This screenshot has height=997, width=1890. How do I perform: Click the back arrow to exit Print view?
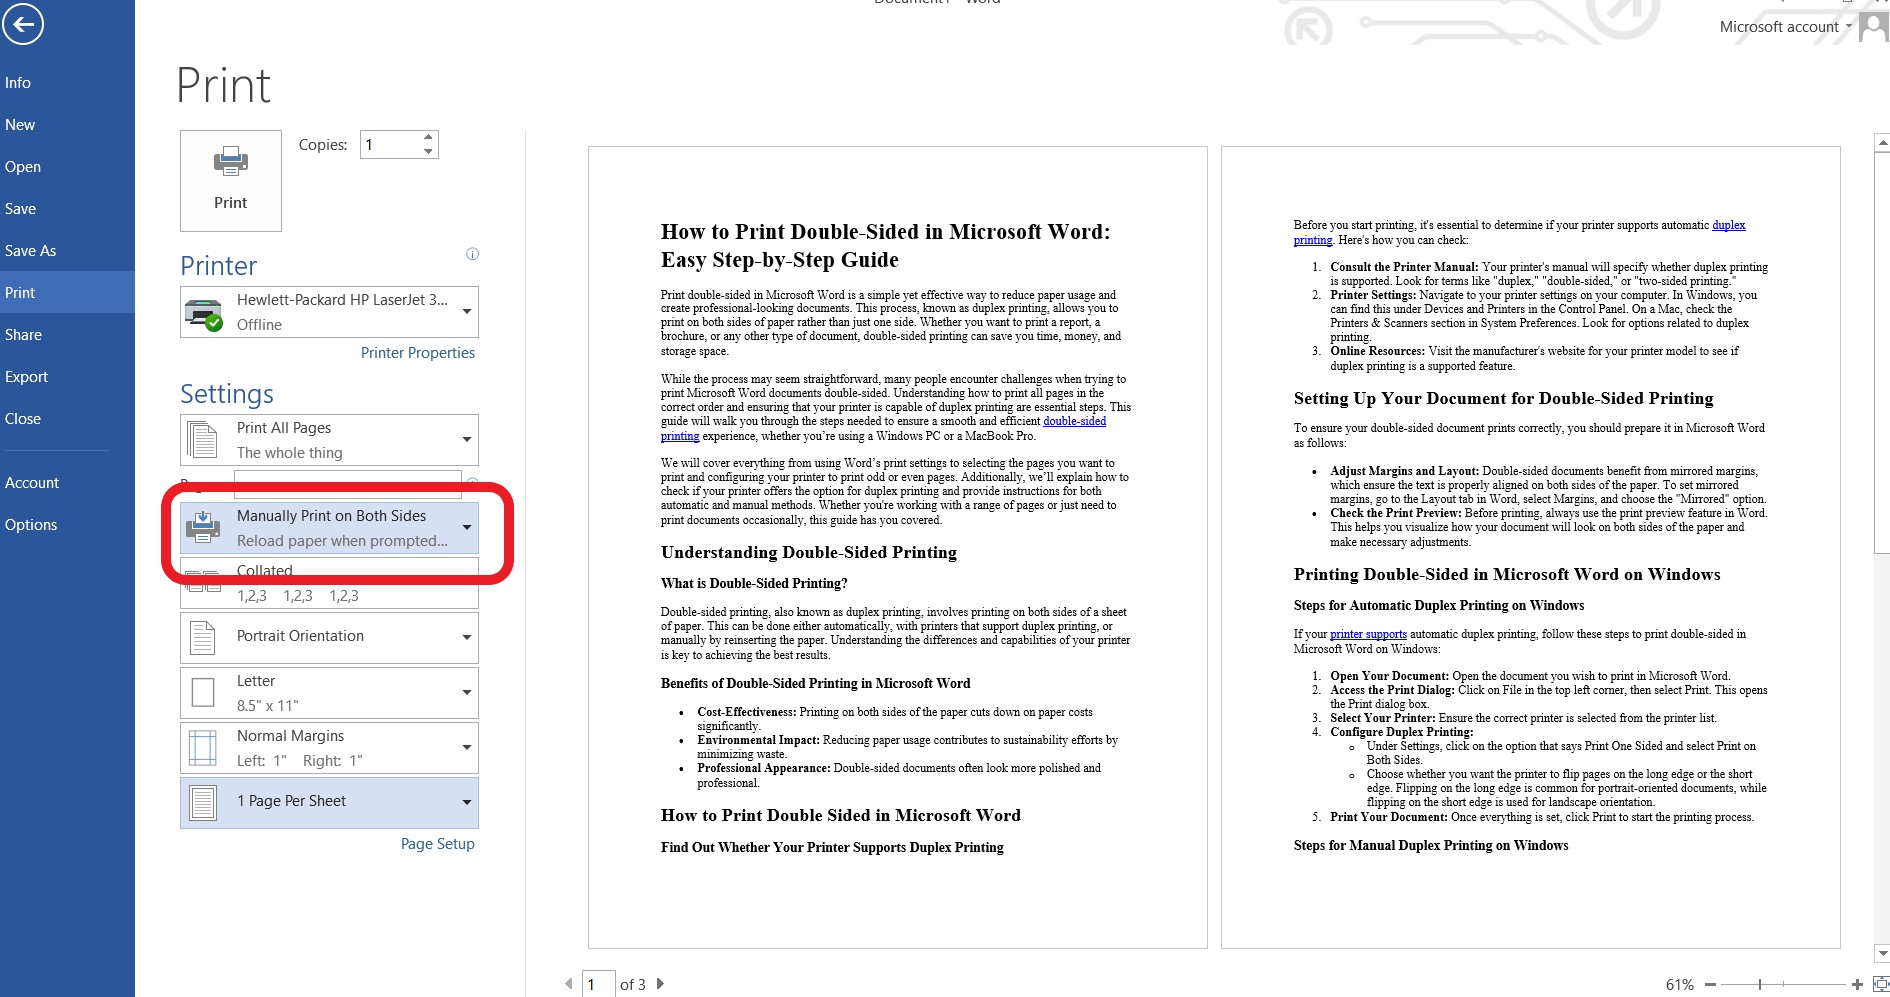(23, 24)
